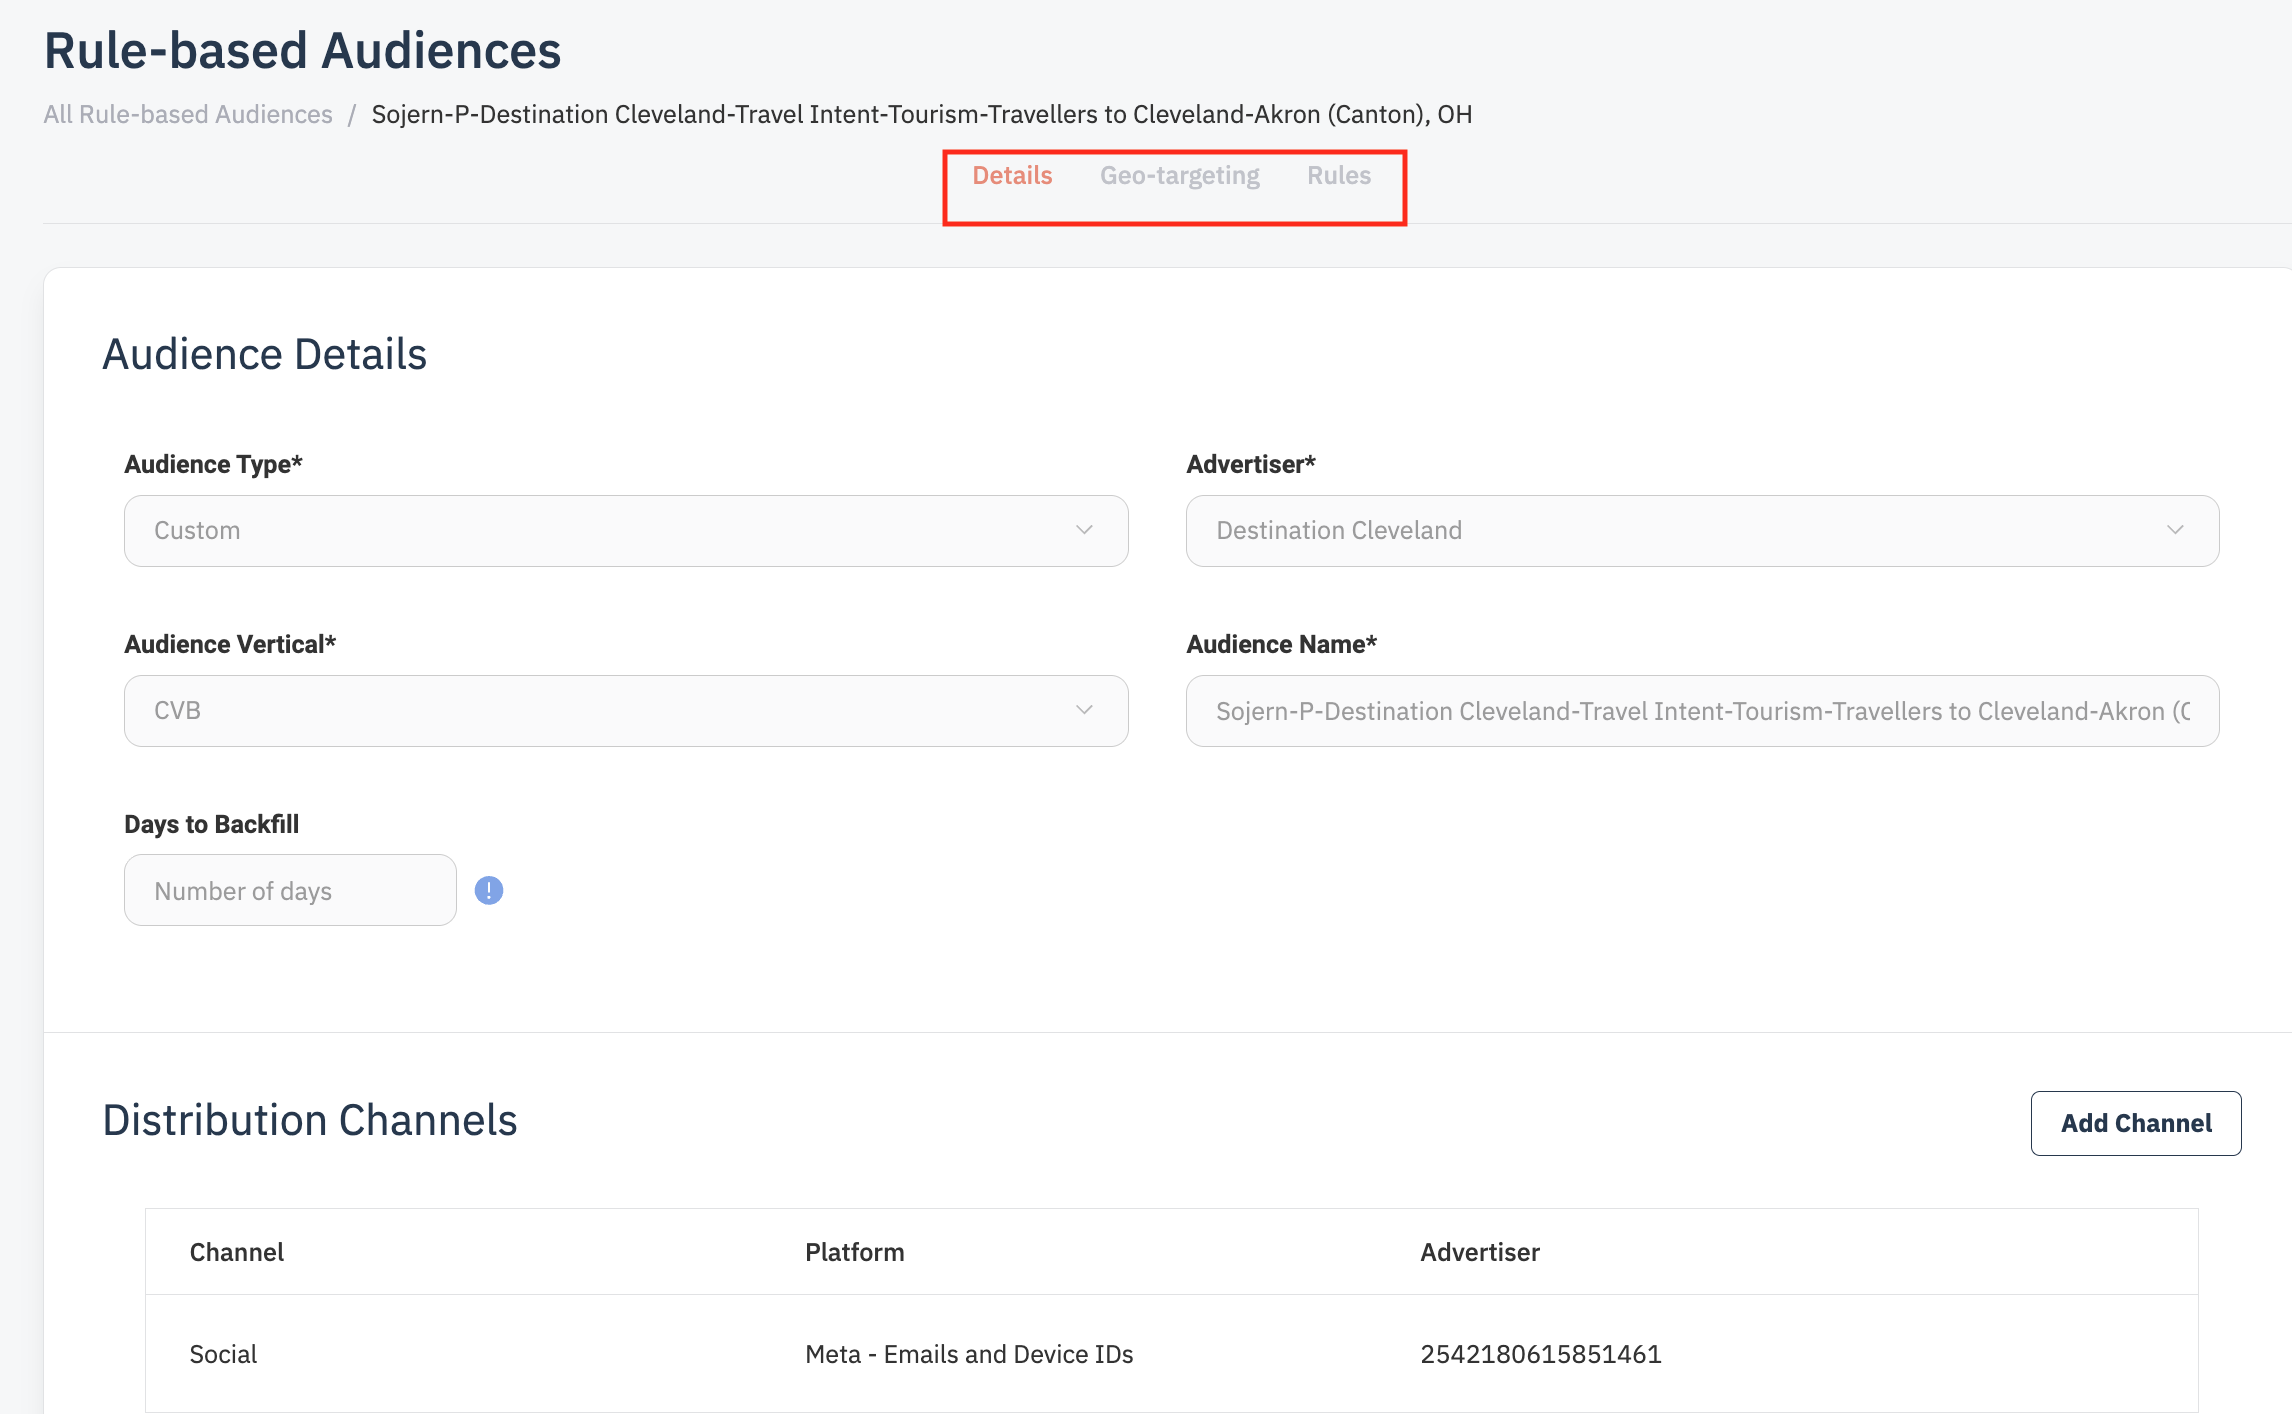Focus the Number of days input
Viewport: 2292px width, 1414px height.
coord(290,890)
